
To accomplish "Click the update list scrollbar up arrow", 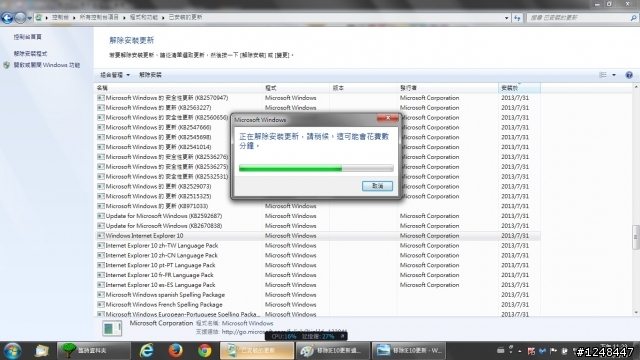I will tap(636, 87).
